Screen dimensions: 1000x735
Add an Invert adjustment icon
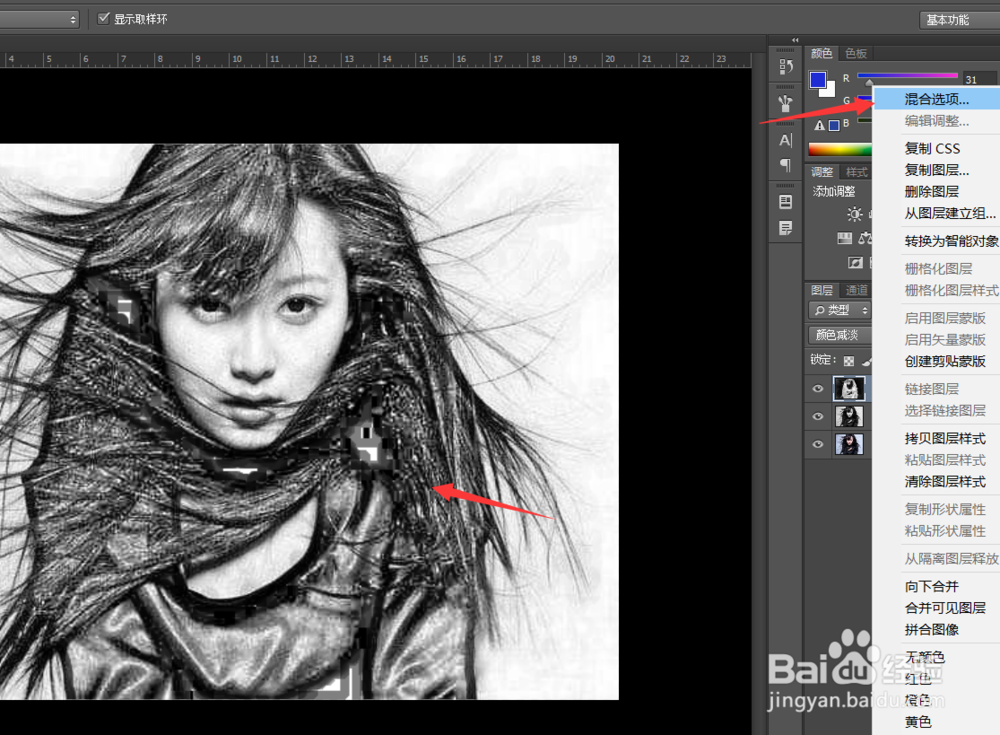[855, 263]
